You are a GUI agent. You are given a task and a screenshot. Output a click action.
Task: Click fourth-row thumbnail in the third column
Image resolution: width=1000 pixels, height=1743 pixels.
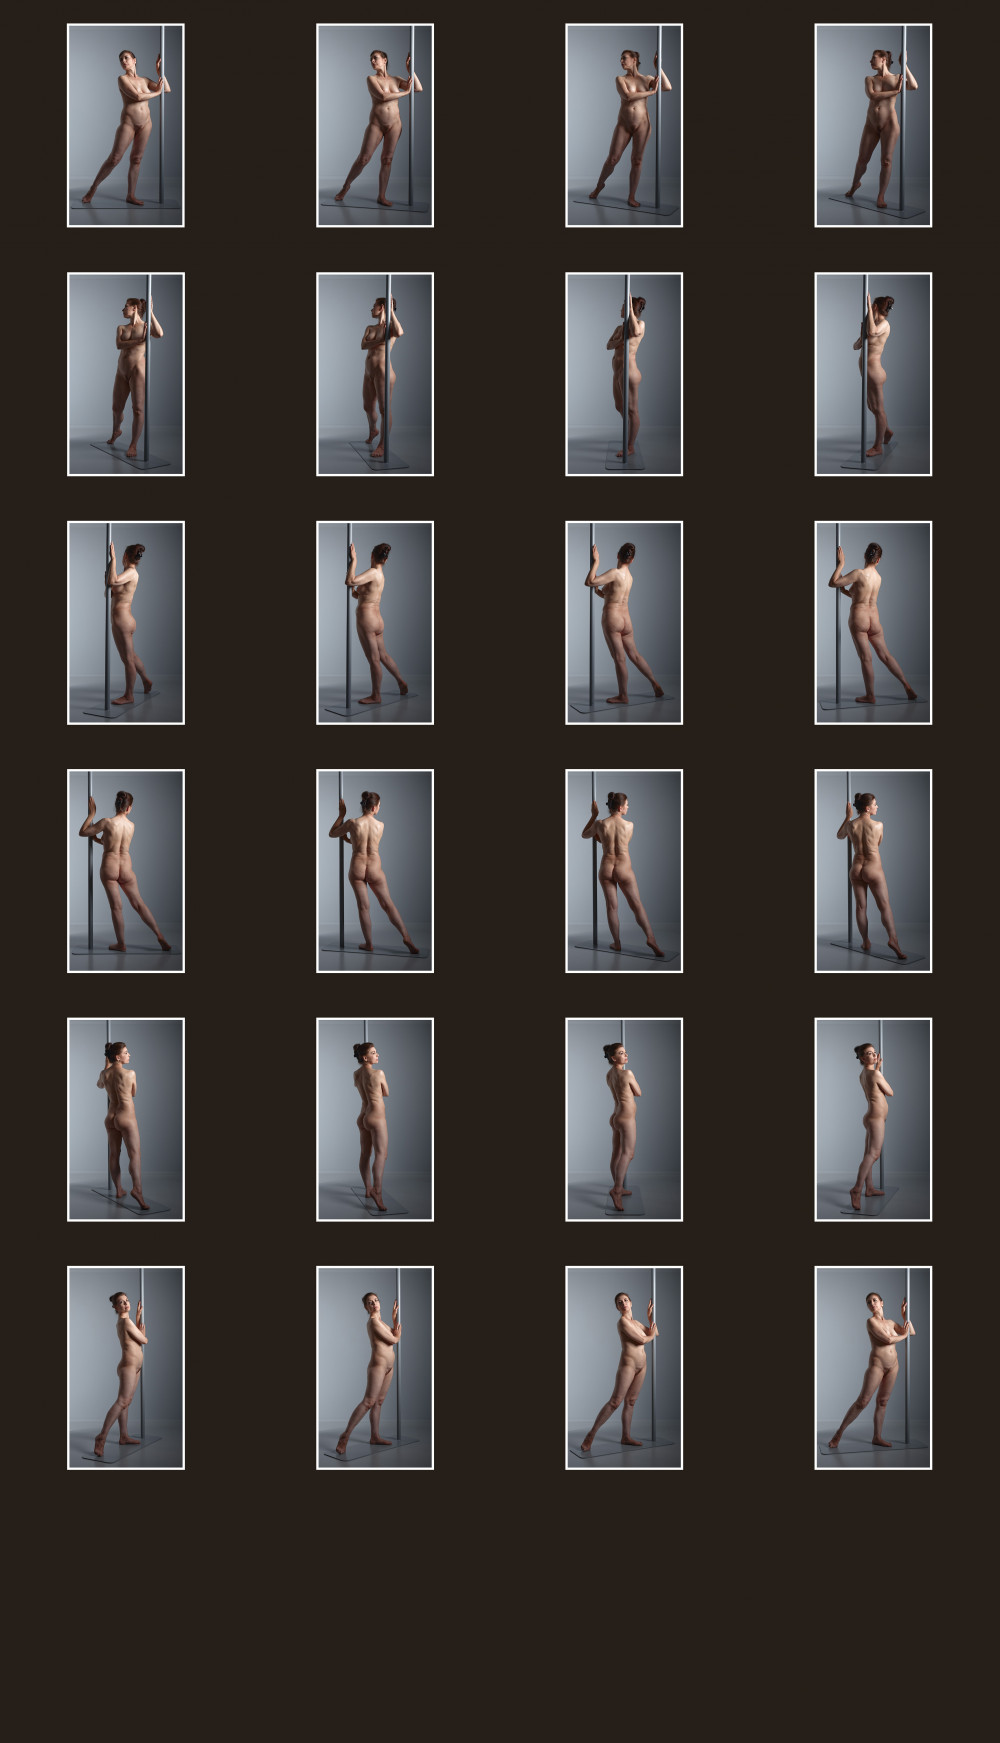click(x=624, y=871)
